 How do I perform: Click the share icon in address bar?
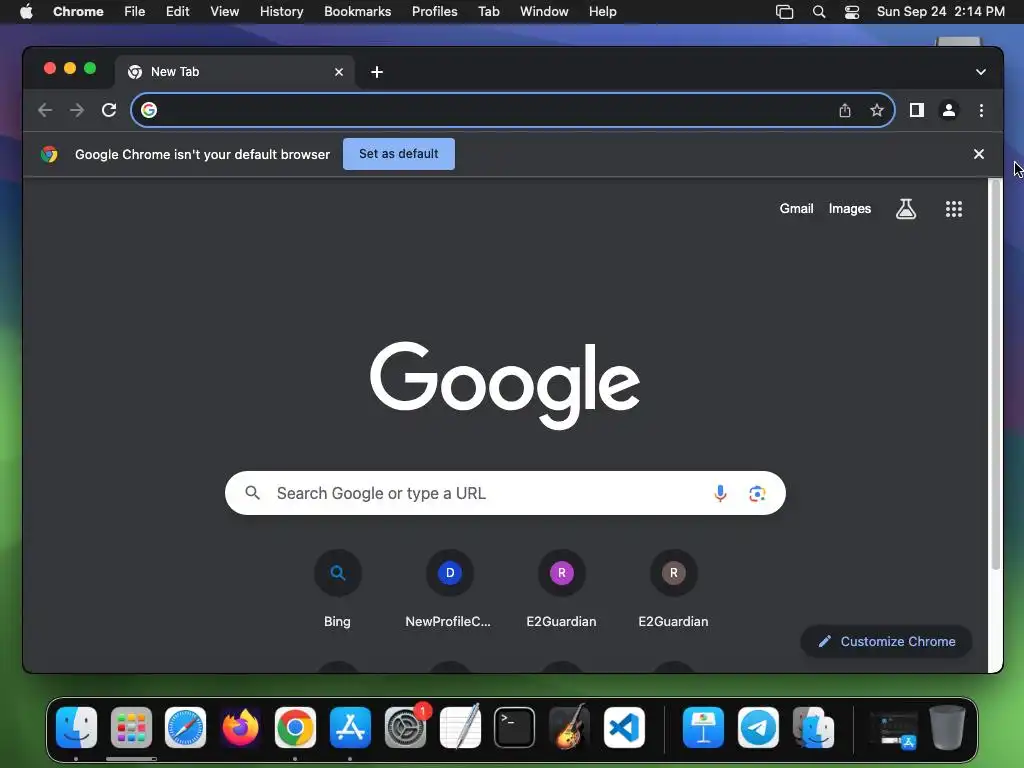[x=844, y=110]
